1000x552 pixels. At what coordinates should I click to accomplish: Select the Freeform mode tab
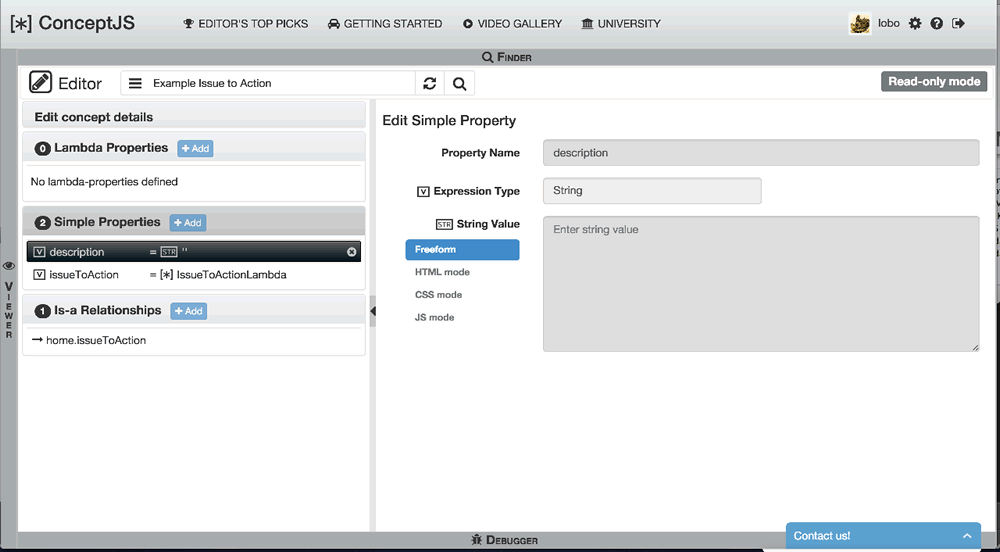(x=462, y=249)
